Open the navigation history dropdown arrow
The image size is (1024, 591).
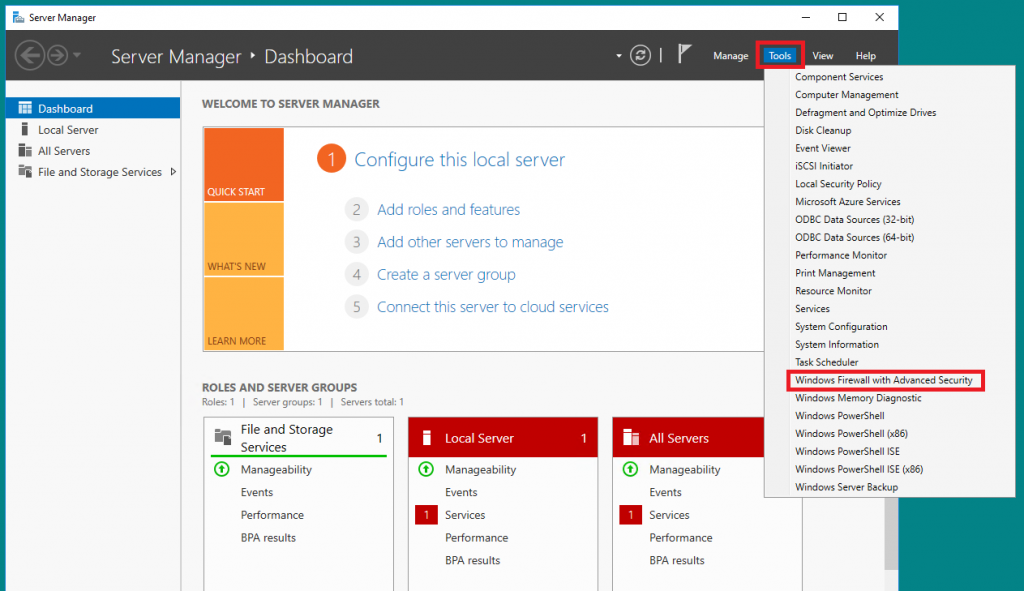[x=77, y=56]
